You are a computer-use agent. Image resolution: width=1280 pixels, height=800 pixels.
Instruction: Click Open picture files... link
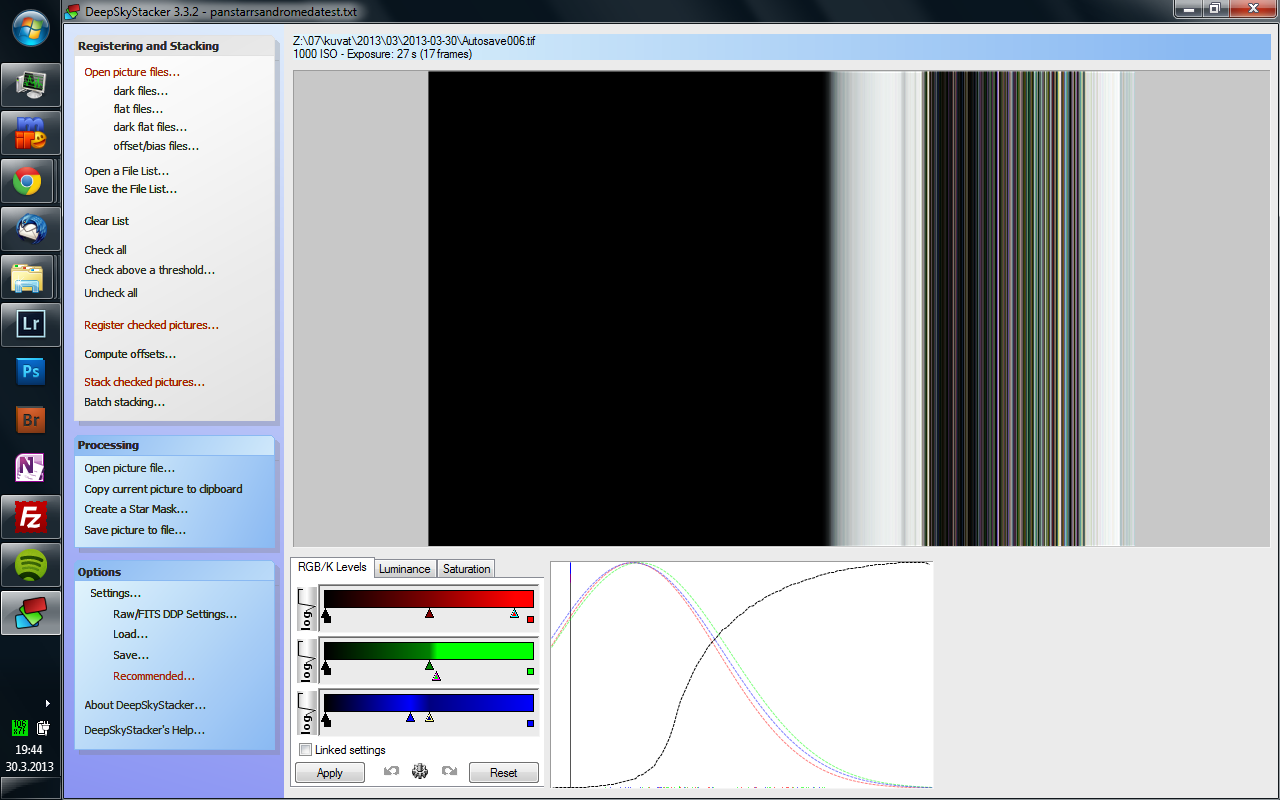[132, 72]
